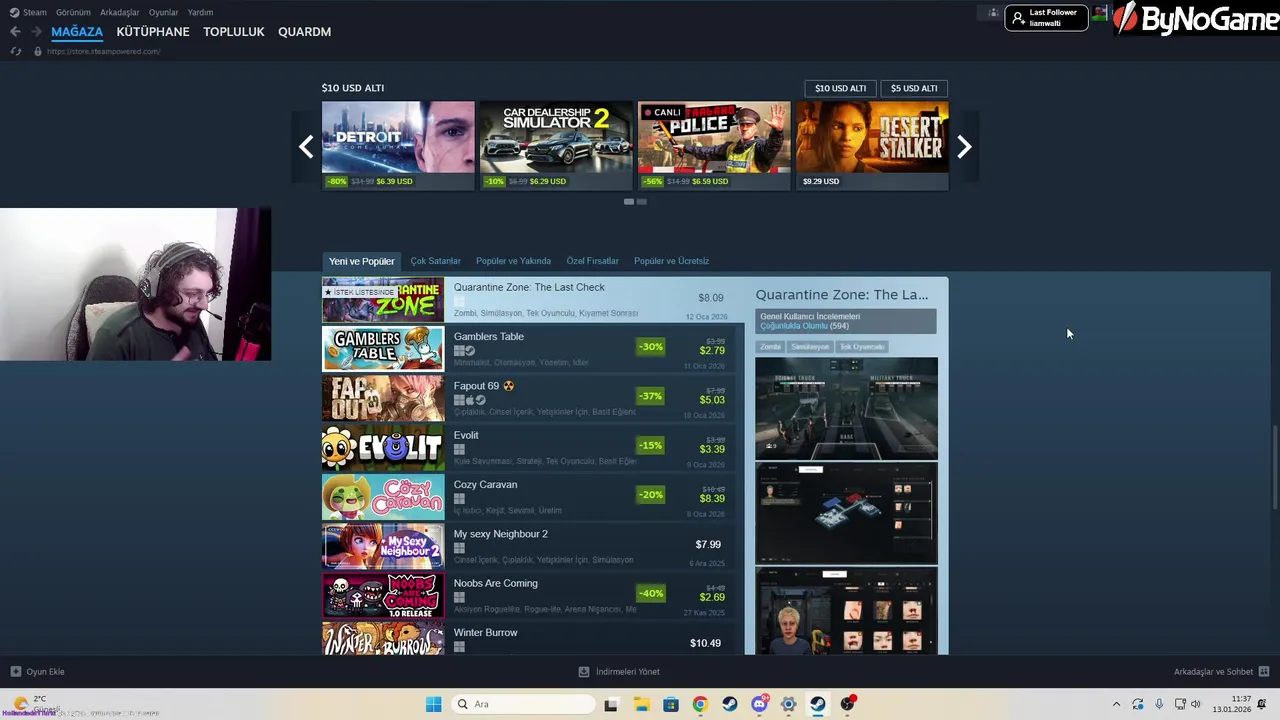Show previous games in the $10 USD carousel
The height and width of the screenshot is (720, 1280).
[306, 147]
